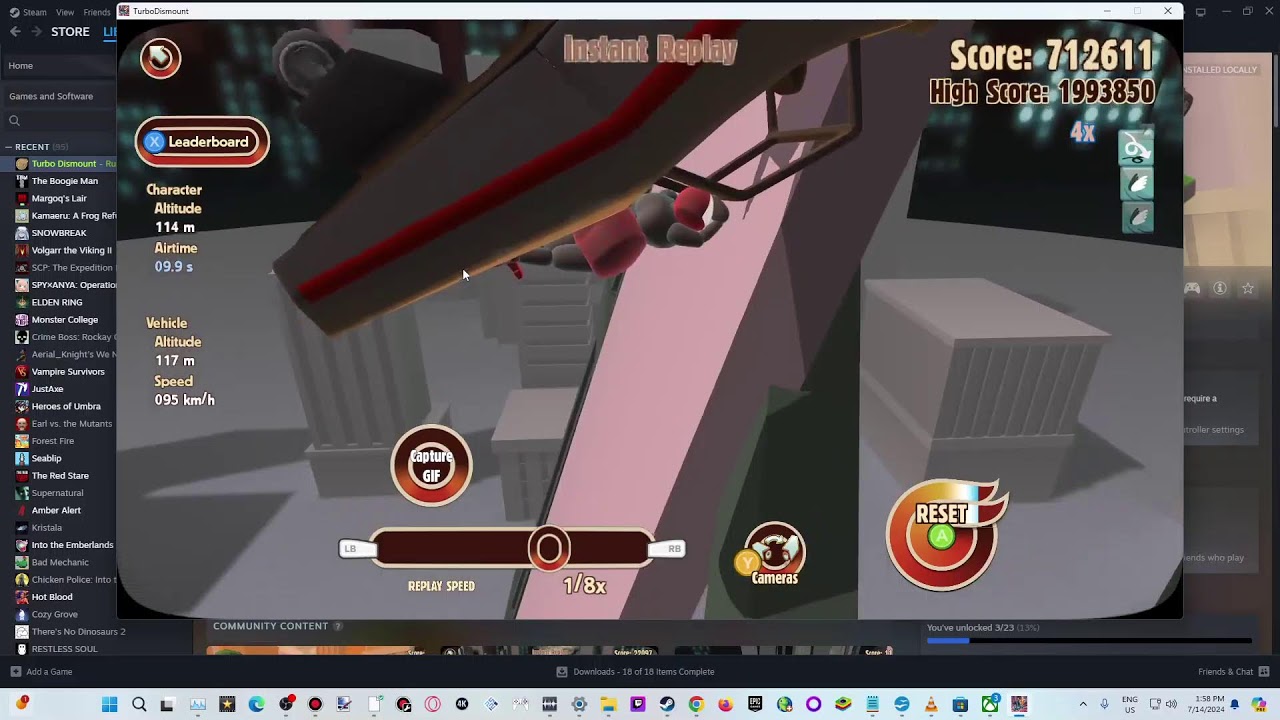
Task: Click the Home button in Steam library
Action: pos(58,66)
